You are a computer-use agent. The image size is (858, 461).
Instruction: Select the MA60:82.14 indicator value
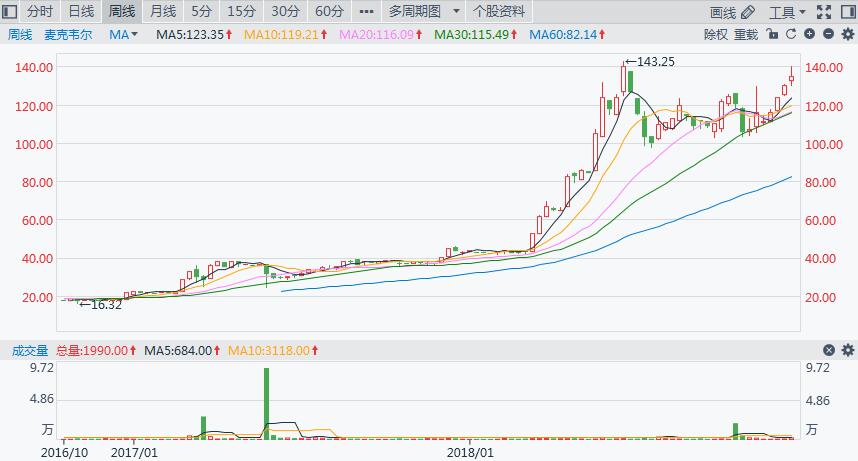567,34
